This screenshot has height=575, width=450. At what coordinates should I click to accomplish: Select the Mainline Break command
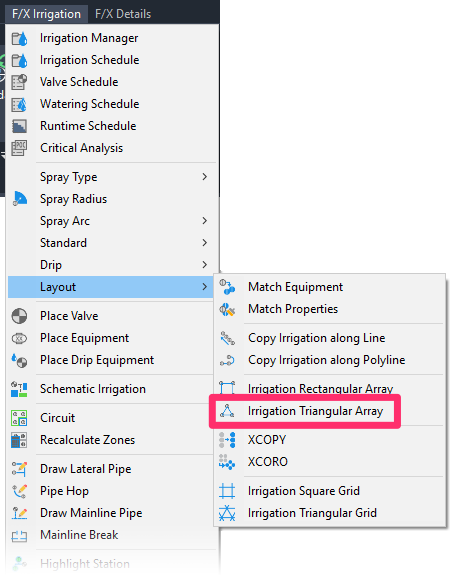(111, 535)
